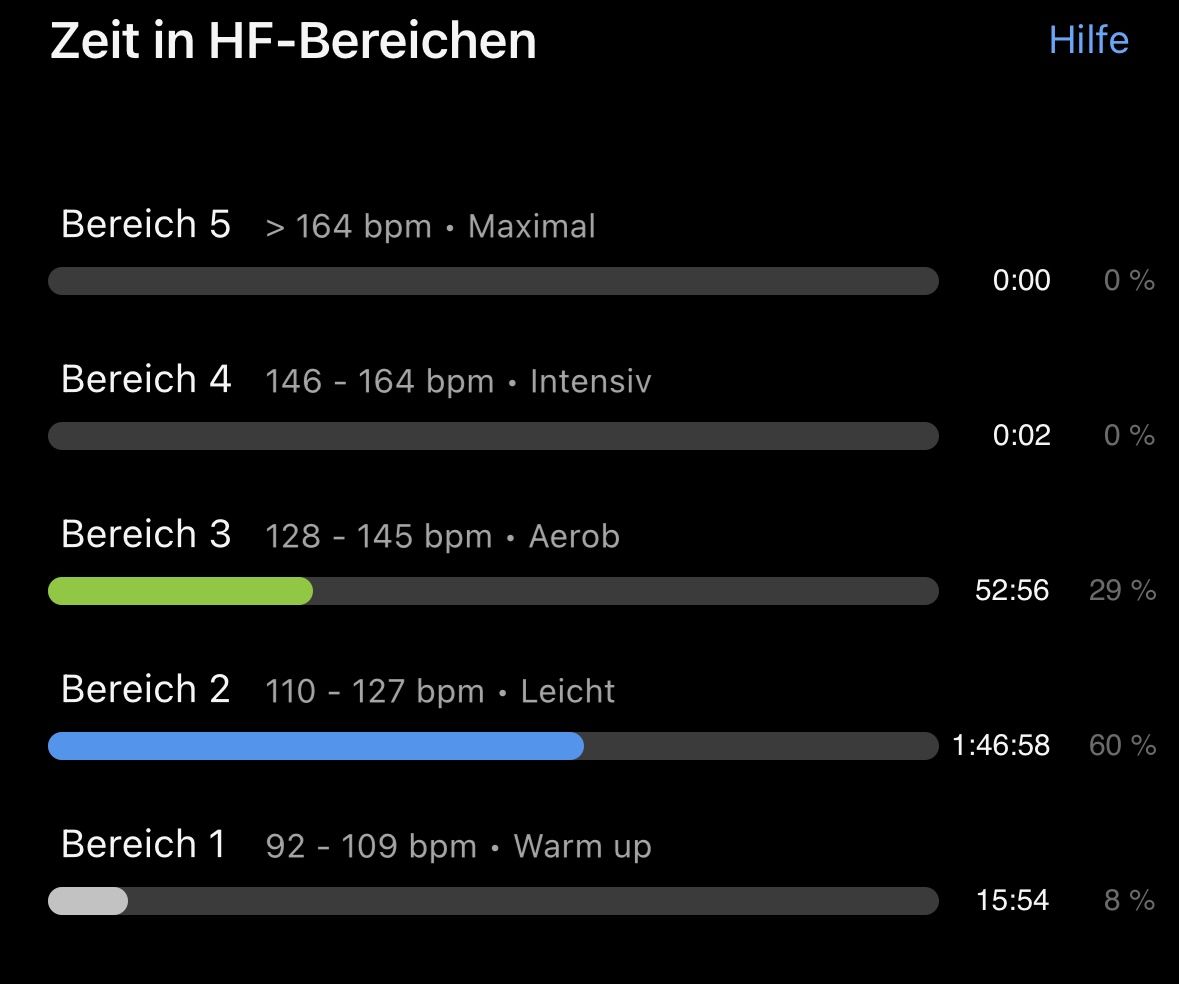1179x984 pixels.
Task: Select the Bereich 4 label
Action: [146, 379]
